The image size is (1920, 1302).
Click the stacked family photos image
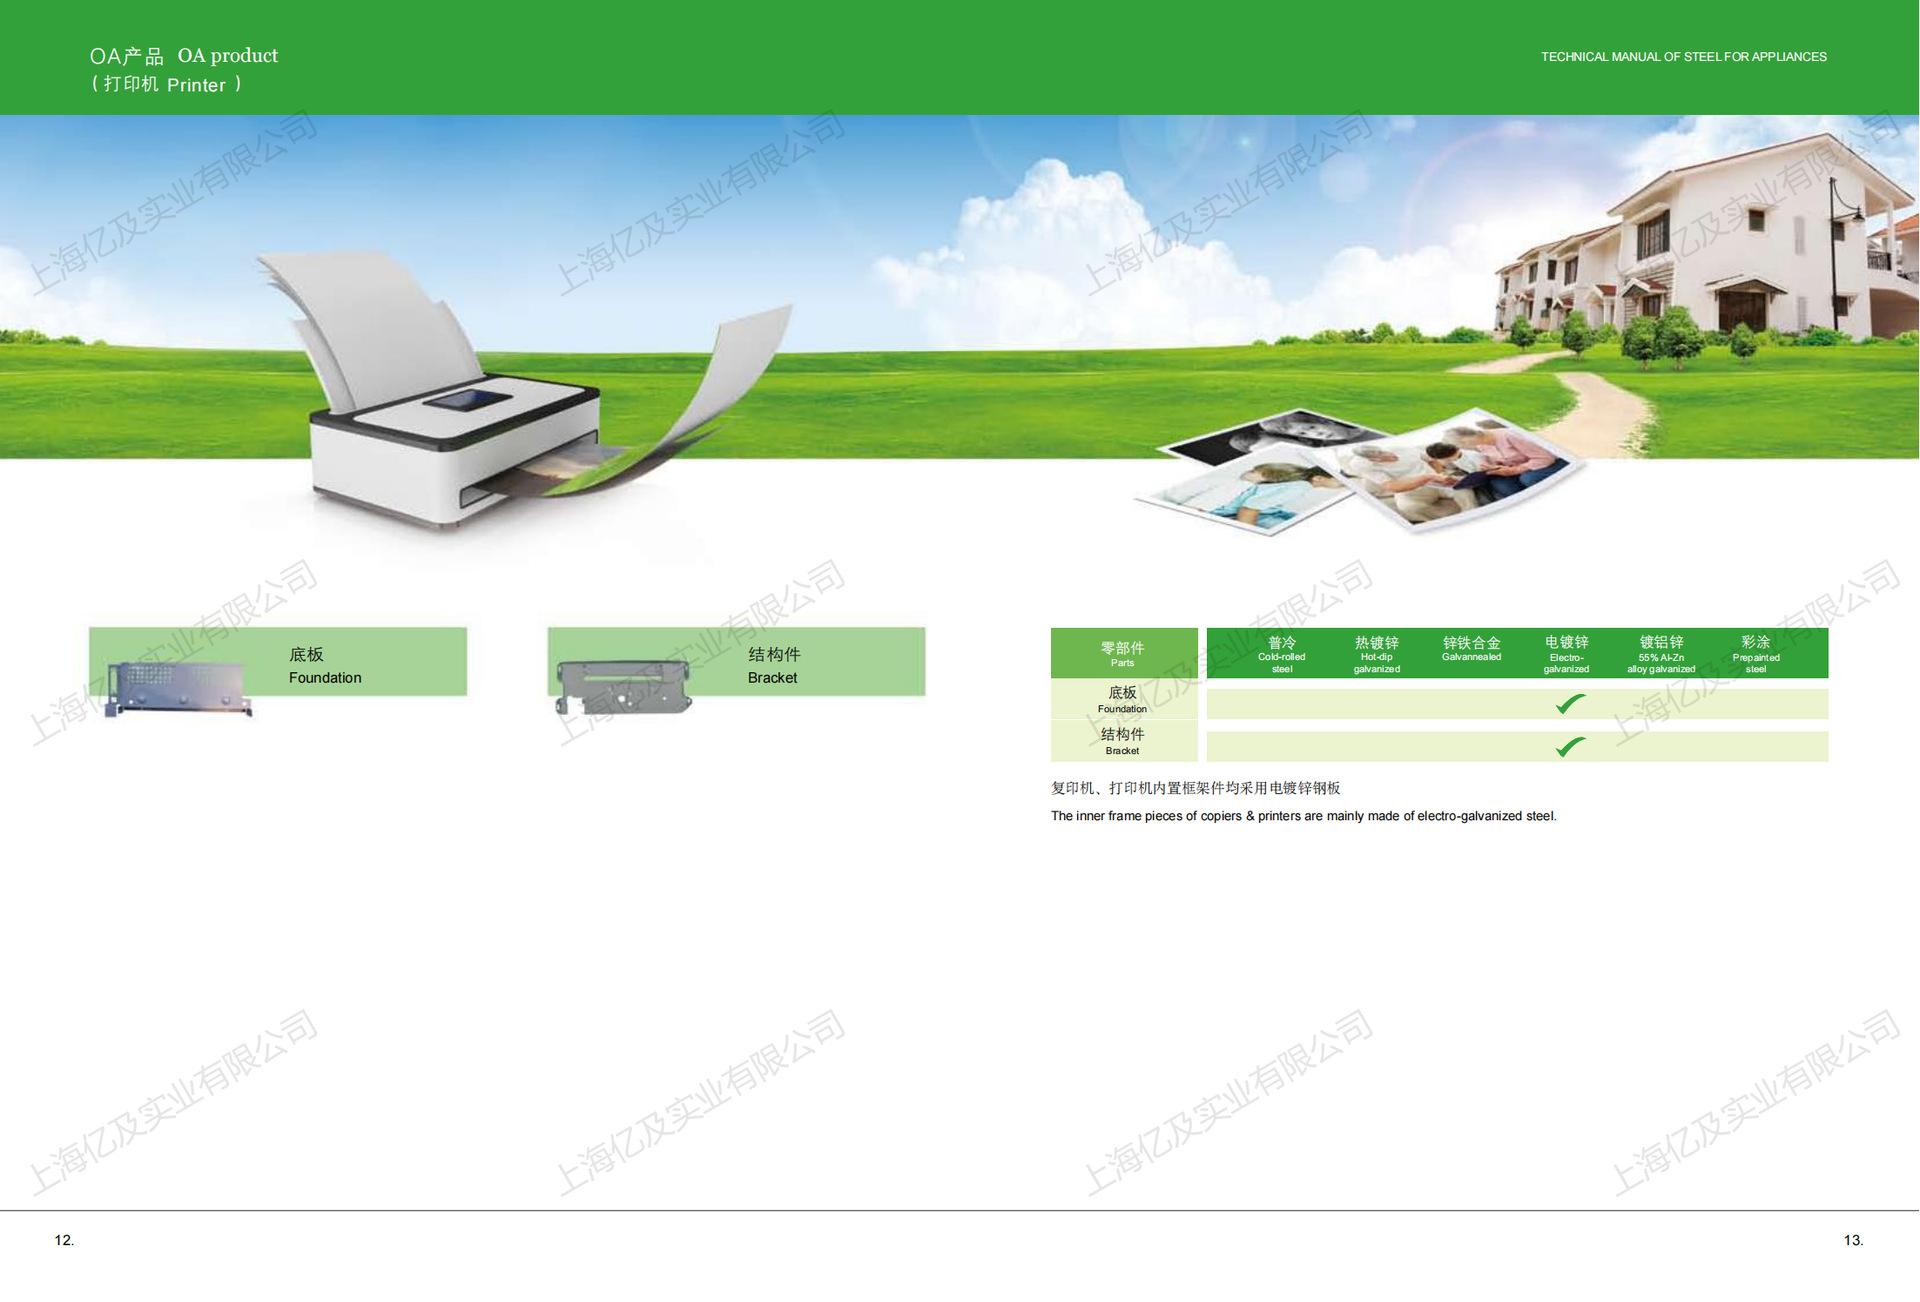(1360, 472)
